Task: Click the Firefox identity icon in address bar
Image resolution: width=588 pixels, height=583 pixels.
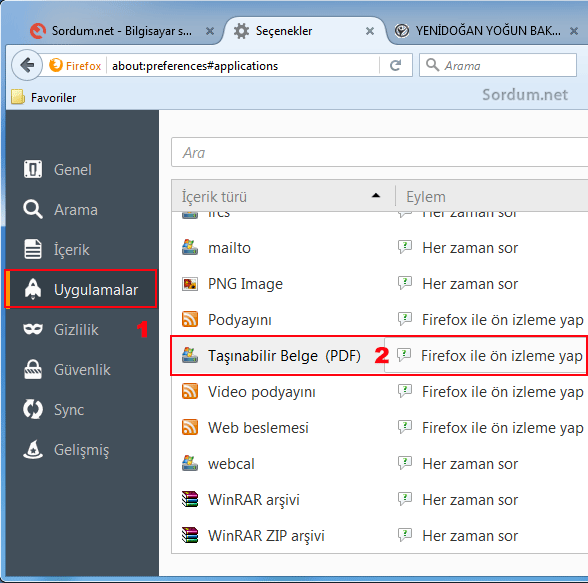Action: pos(56,65)
